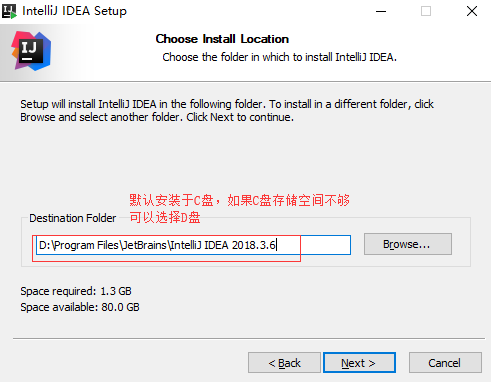Image resolution: width=491 pixels, height=382 pixels.
Task: Click the 'Choose Install Location' heading
Action: [x=222, y=39]
